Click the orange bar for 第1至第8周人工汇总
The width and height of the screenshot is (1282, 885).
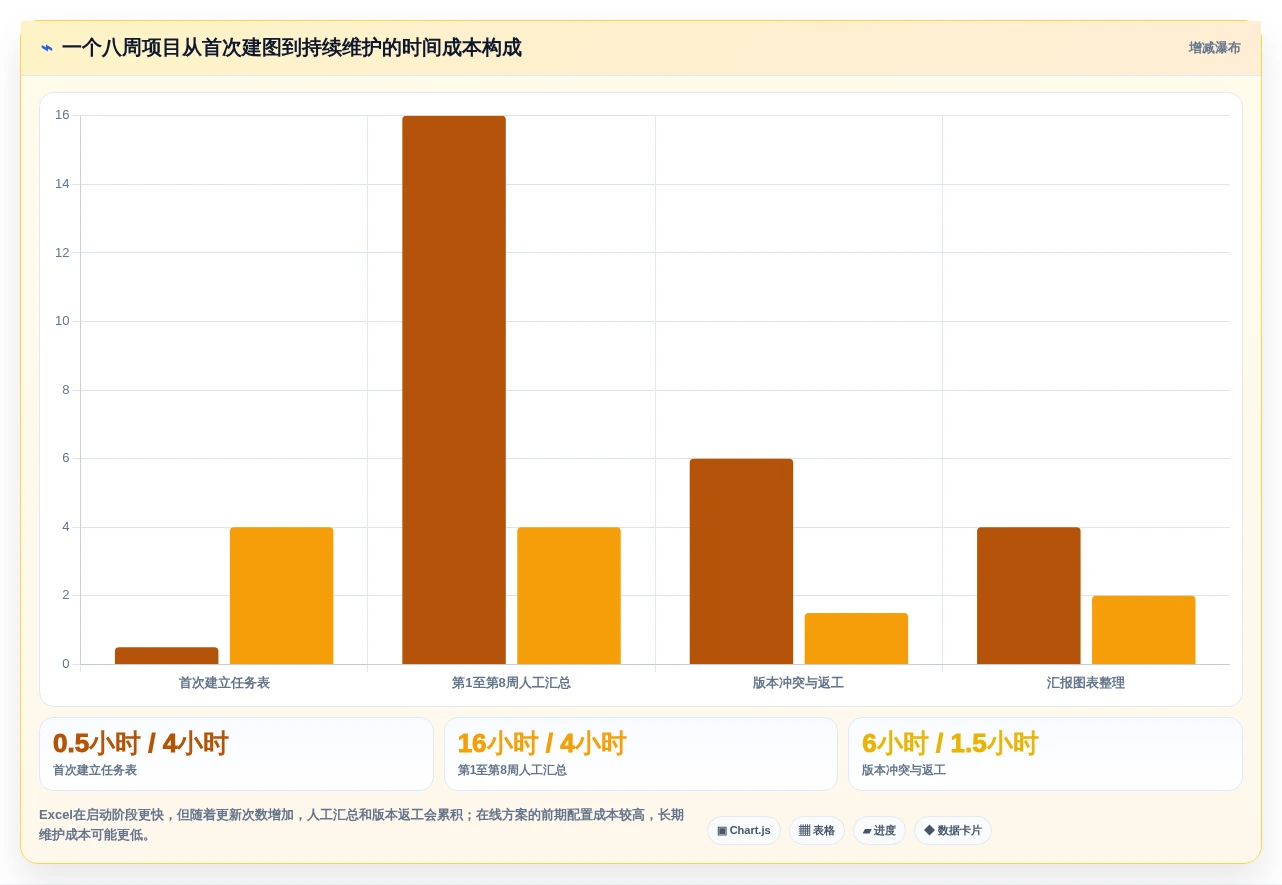[x=569, y=596]
